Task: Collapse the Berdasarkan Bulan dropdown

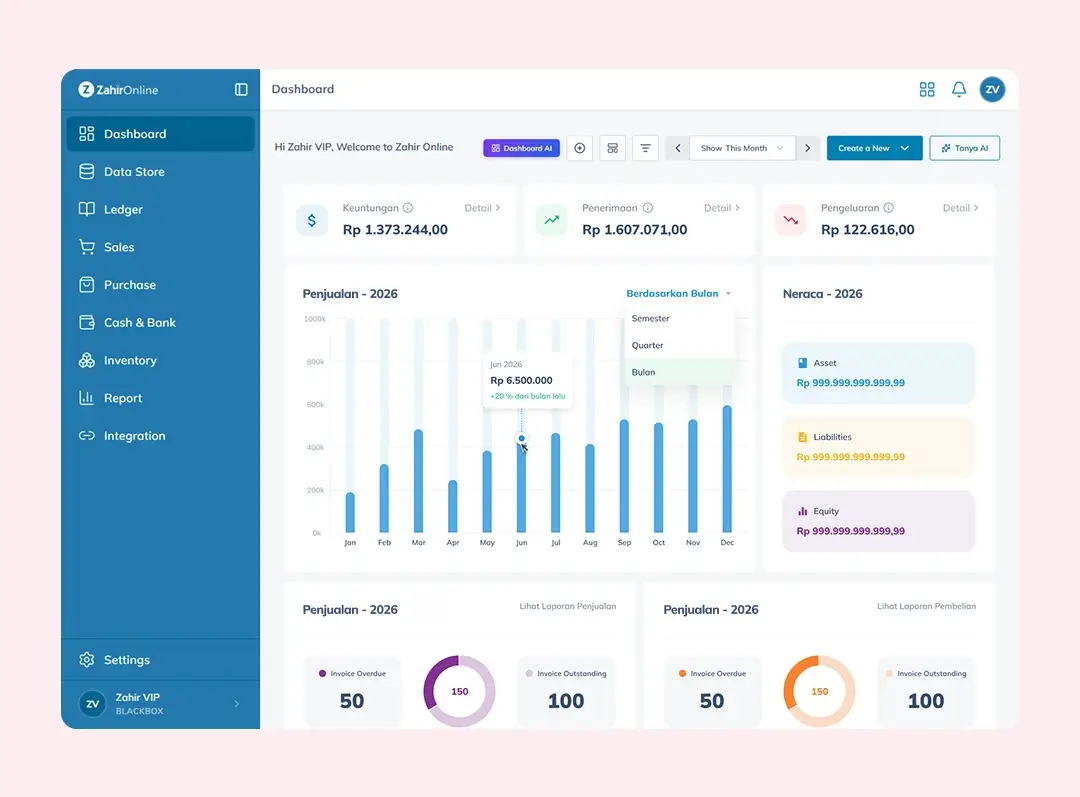Action: click(679, 294)
